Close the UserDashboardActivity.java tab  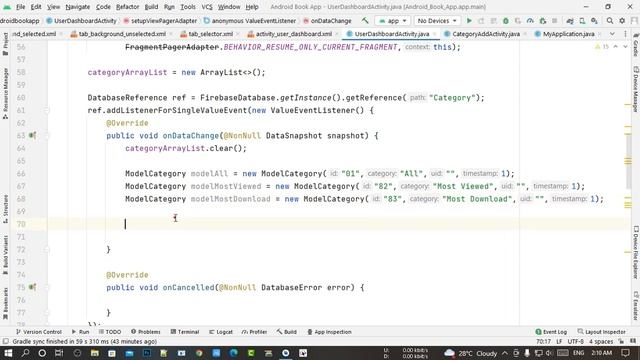(434, 34)
